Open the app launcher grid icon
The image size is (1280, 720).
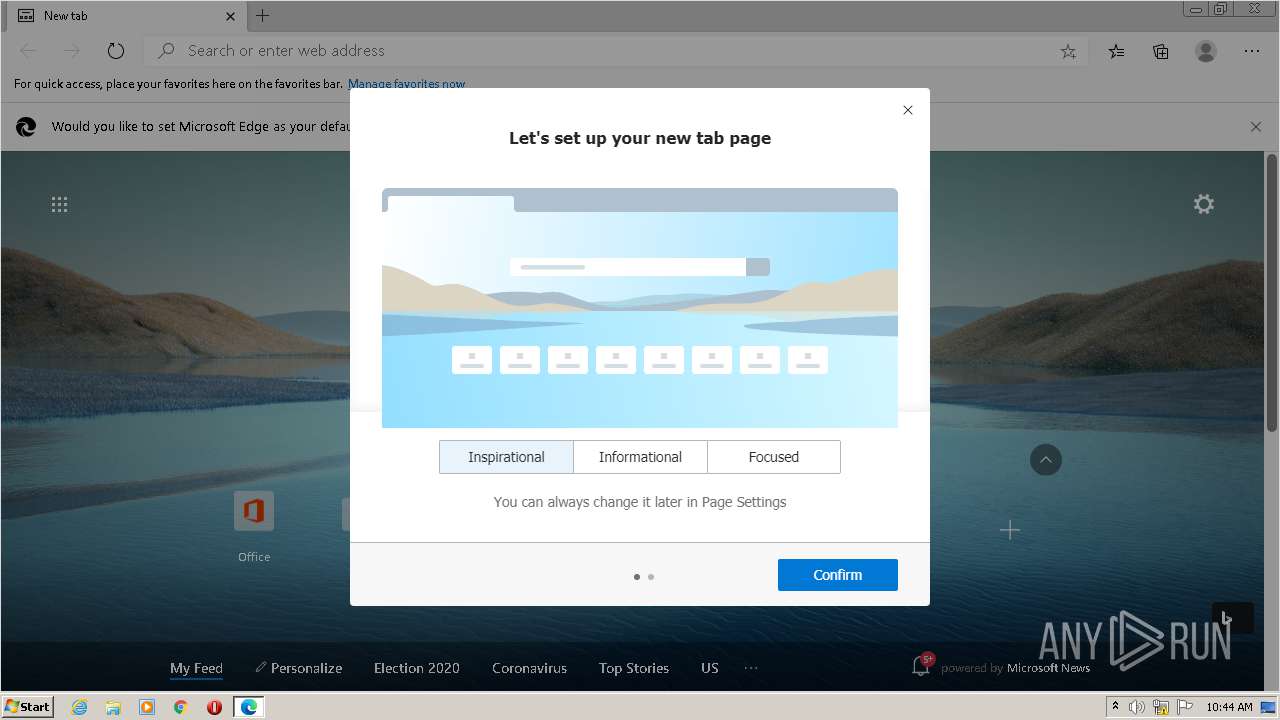(x=60, y=205)
